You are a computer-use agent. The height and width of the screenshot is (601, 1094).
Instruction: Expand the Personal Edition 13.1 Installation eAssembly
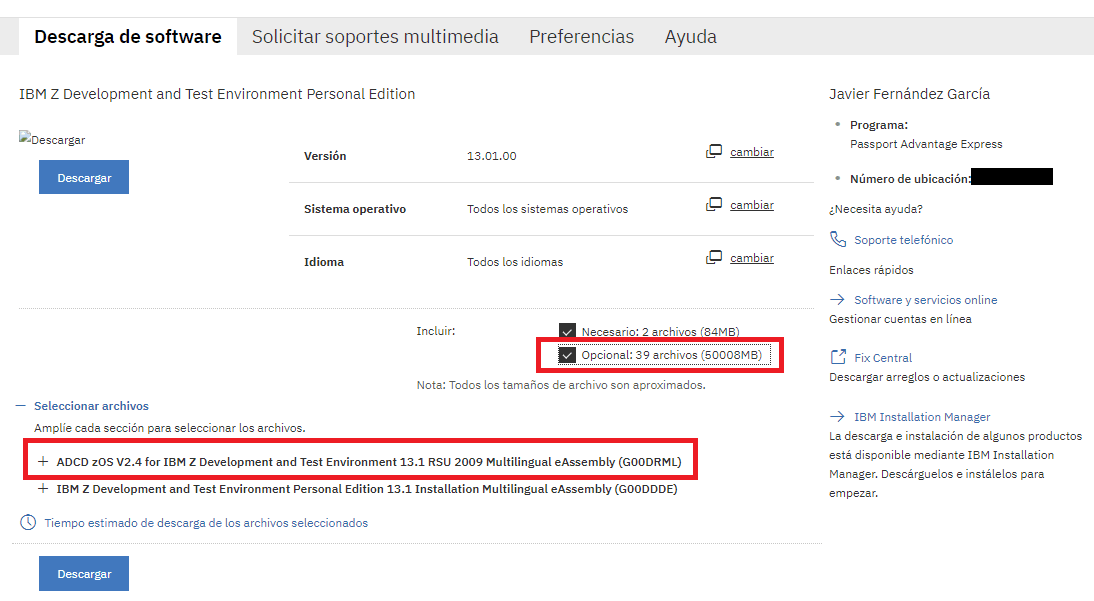click(x=43, y=489)
